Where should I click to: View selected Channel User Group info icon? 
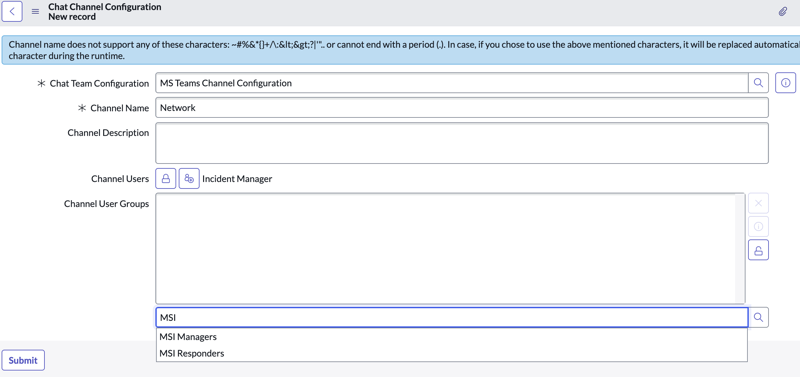tap(758, 227)
